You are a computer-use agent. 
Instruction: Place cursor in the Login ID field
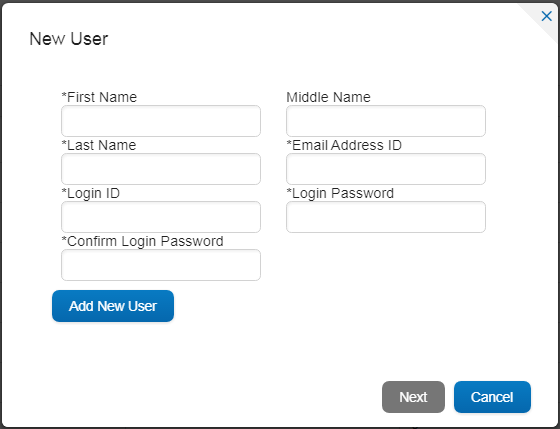click(161, 217)
